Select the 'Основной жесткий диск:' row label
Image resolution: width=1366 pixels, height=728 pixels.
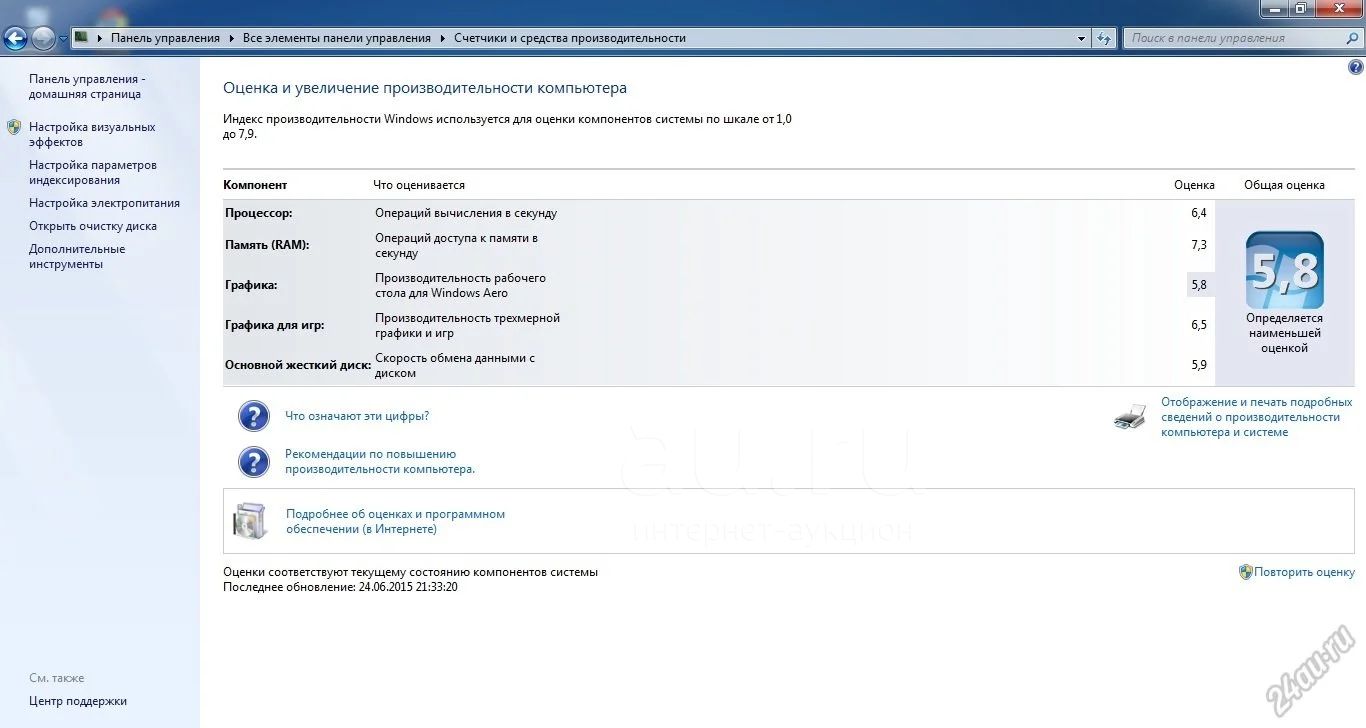(298, 365)
